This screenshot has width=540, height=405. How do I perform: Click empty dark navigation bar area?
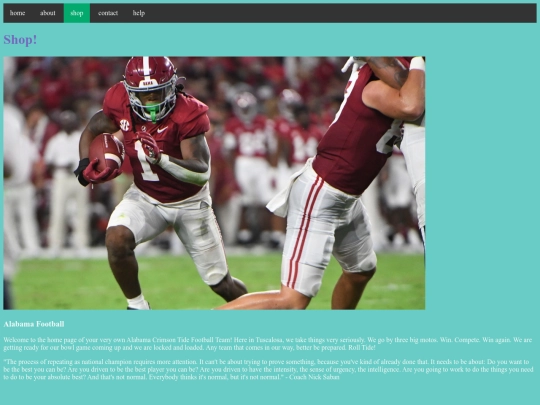[x=341, y=13]
